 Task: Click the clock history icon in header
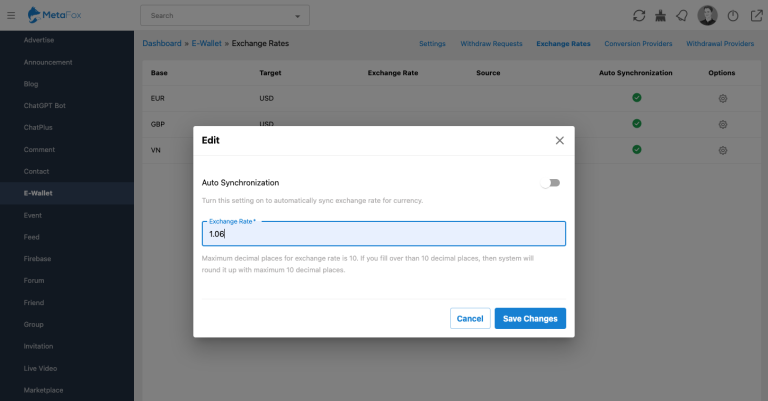733,16
